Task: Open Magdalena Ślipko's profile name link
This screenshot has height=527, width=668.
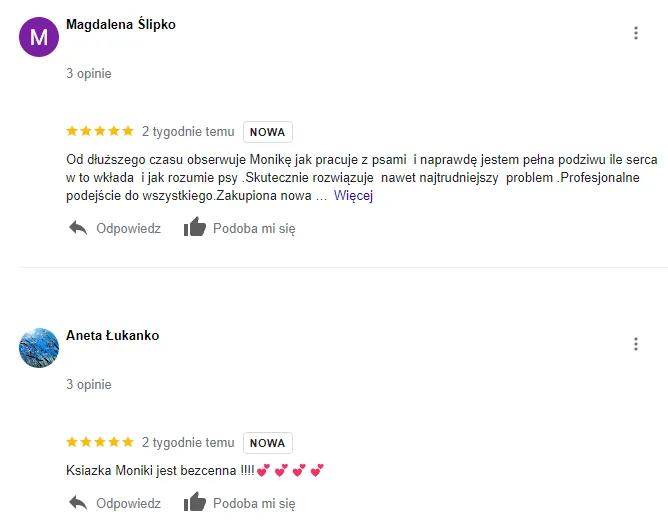Action: point(121,25)
